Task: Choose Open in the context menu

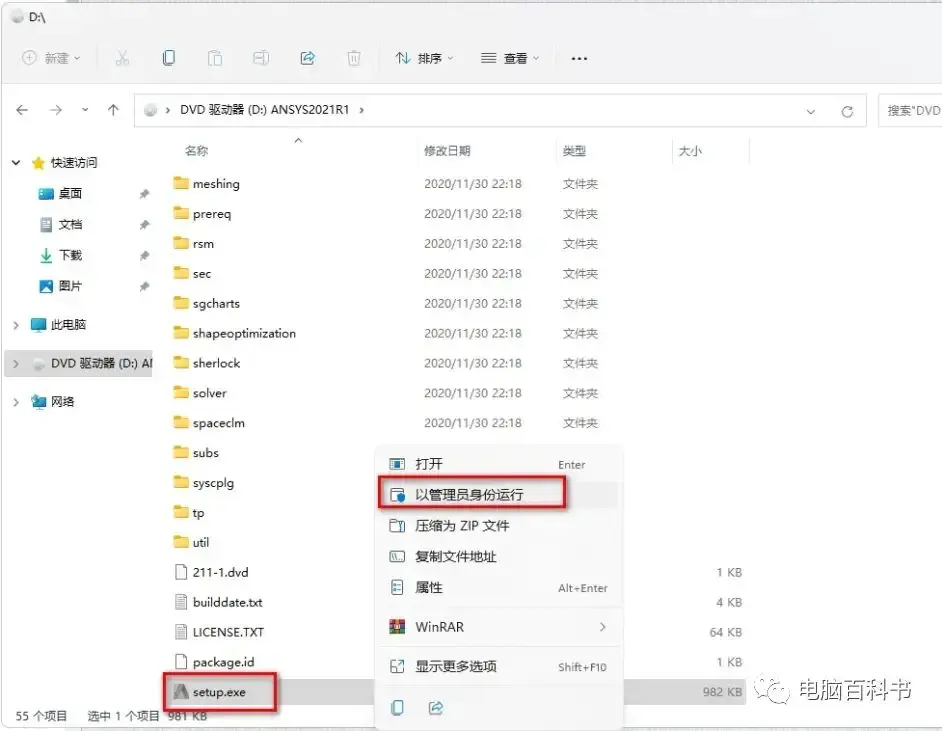Action: (499, 464)
